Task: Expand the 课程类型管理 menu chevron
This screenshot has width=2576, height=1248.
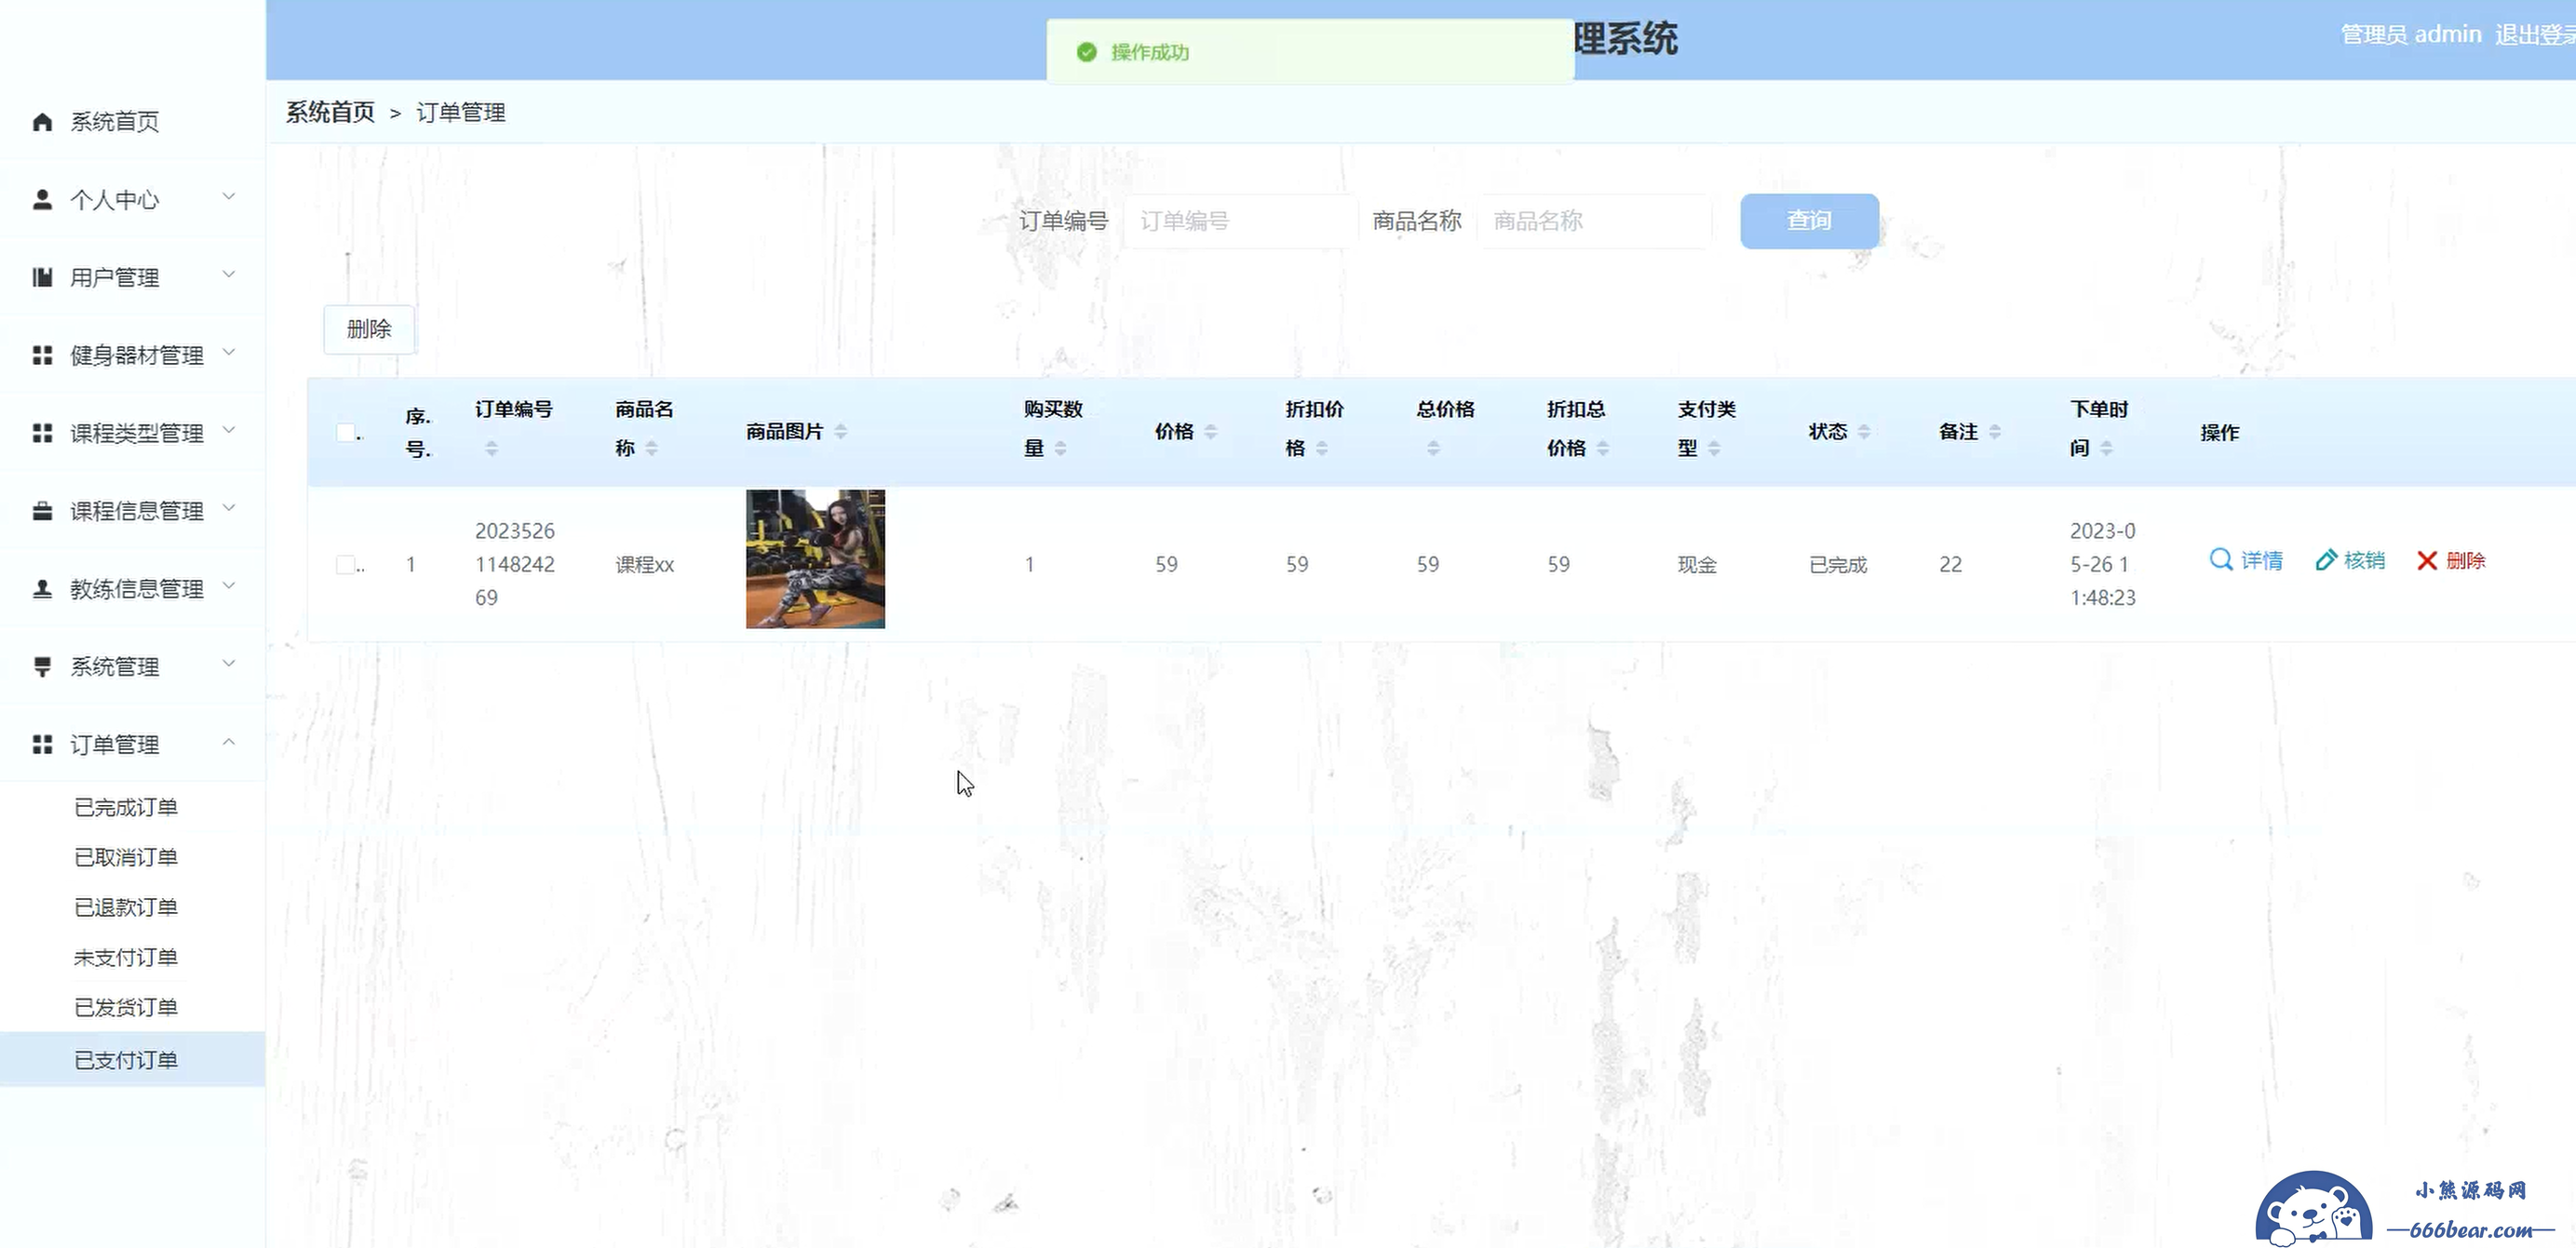Action: 229,430
